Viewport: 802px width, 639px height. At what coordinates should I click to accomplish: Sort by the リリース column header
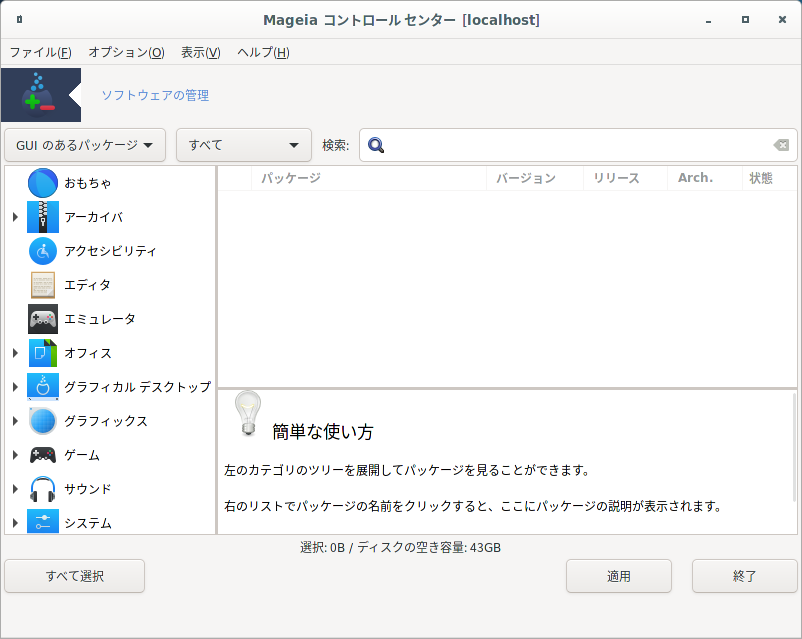tap(625, 178)
